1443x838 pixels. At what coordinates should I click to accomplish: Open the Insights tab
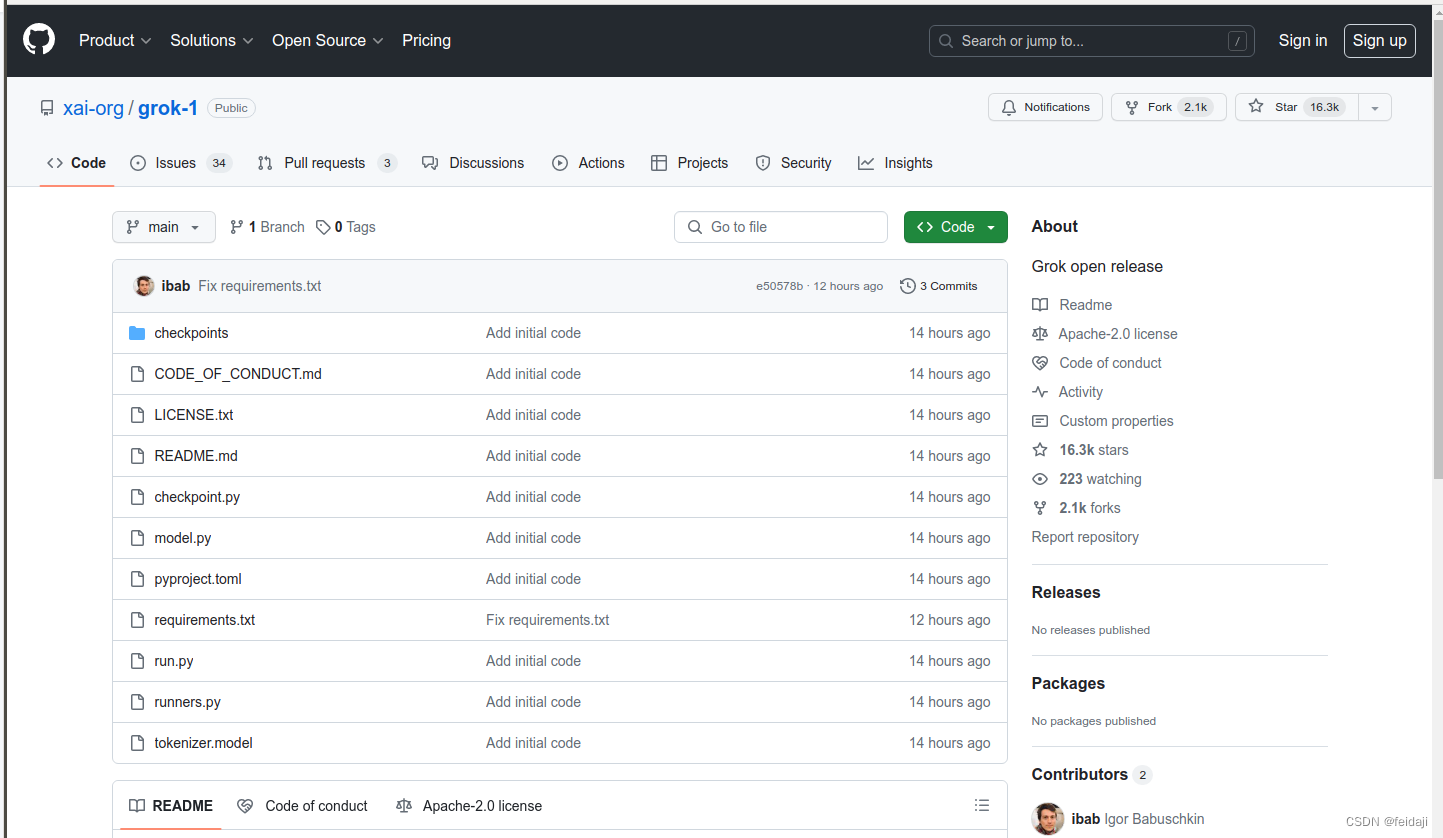click(895, 163)
